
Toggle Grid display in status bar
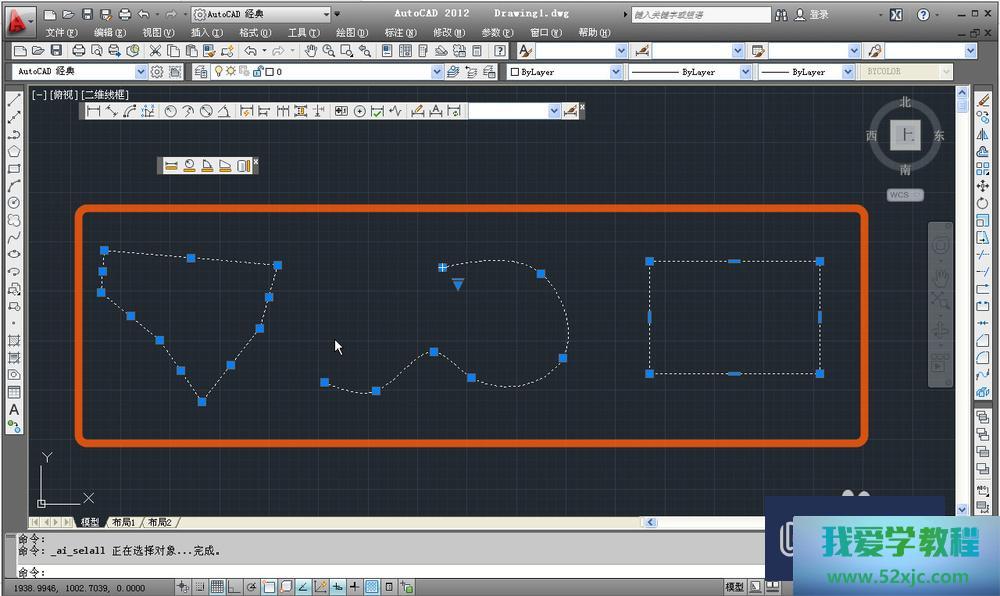click(x=216, y=587)
